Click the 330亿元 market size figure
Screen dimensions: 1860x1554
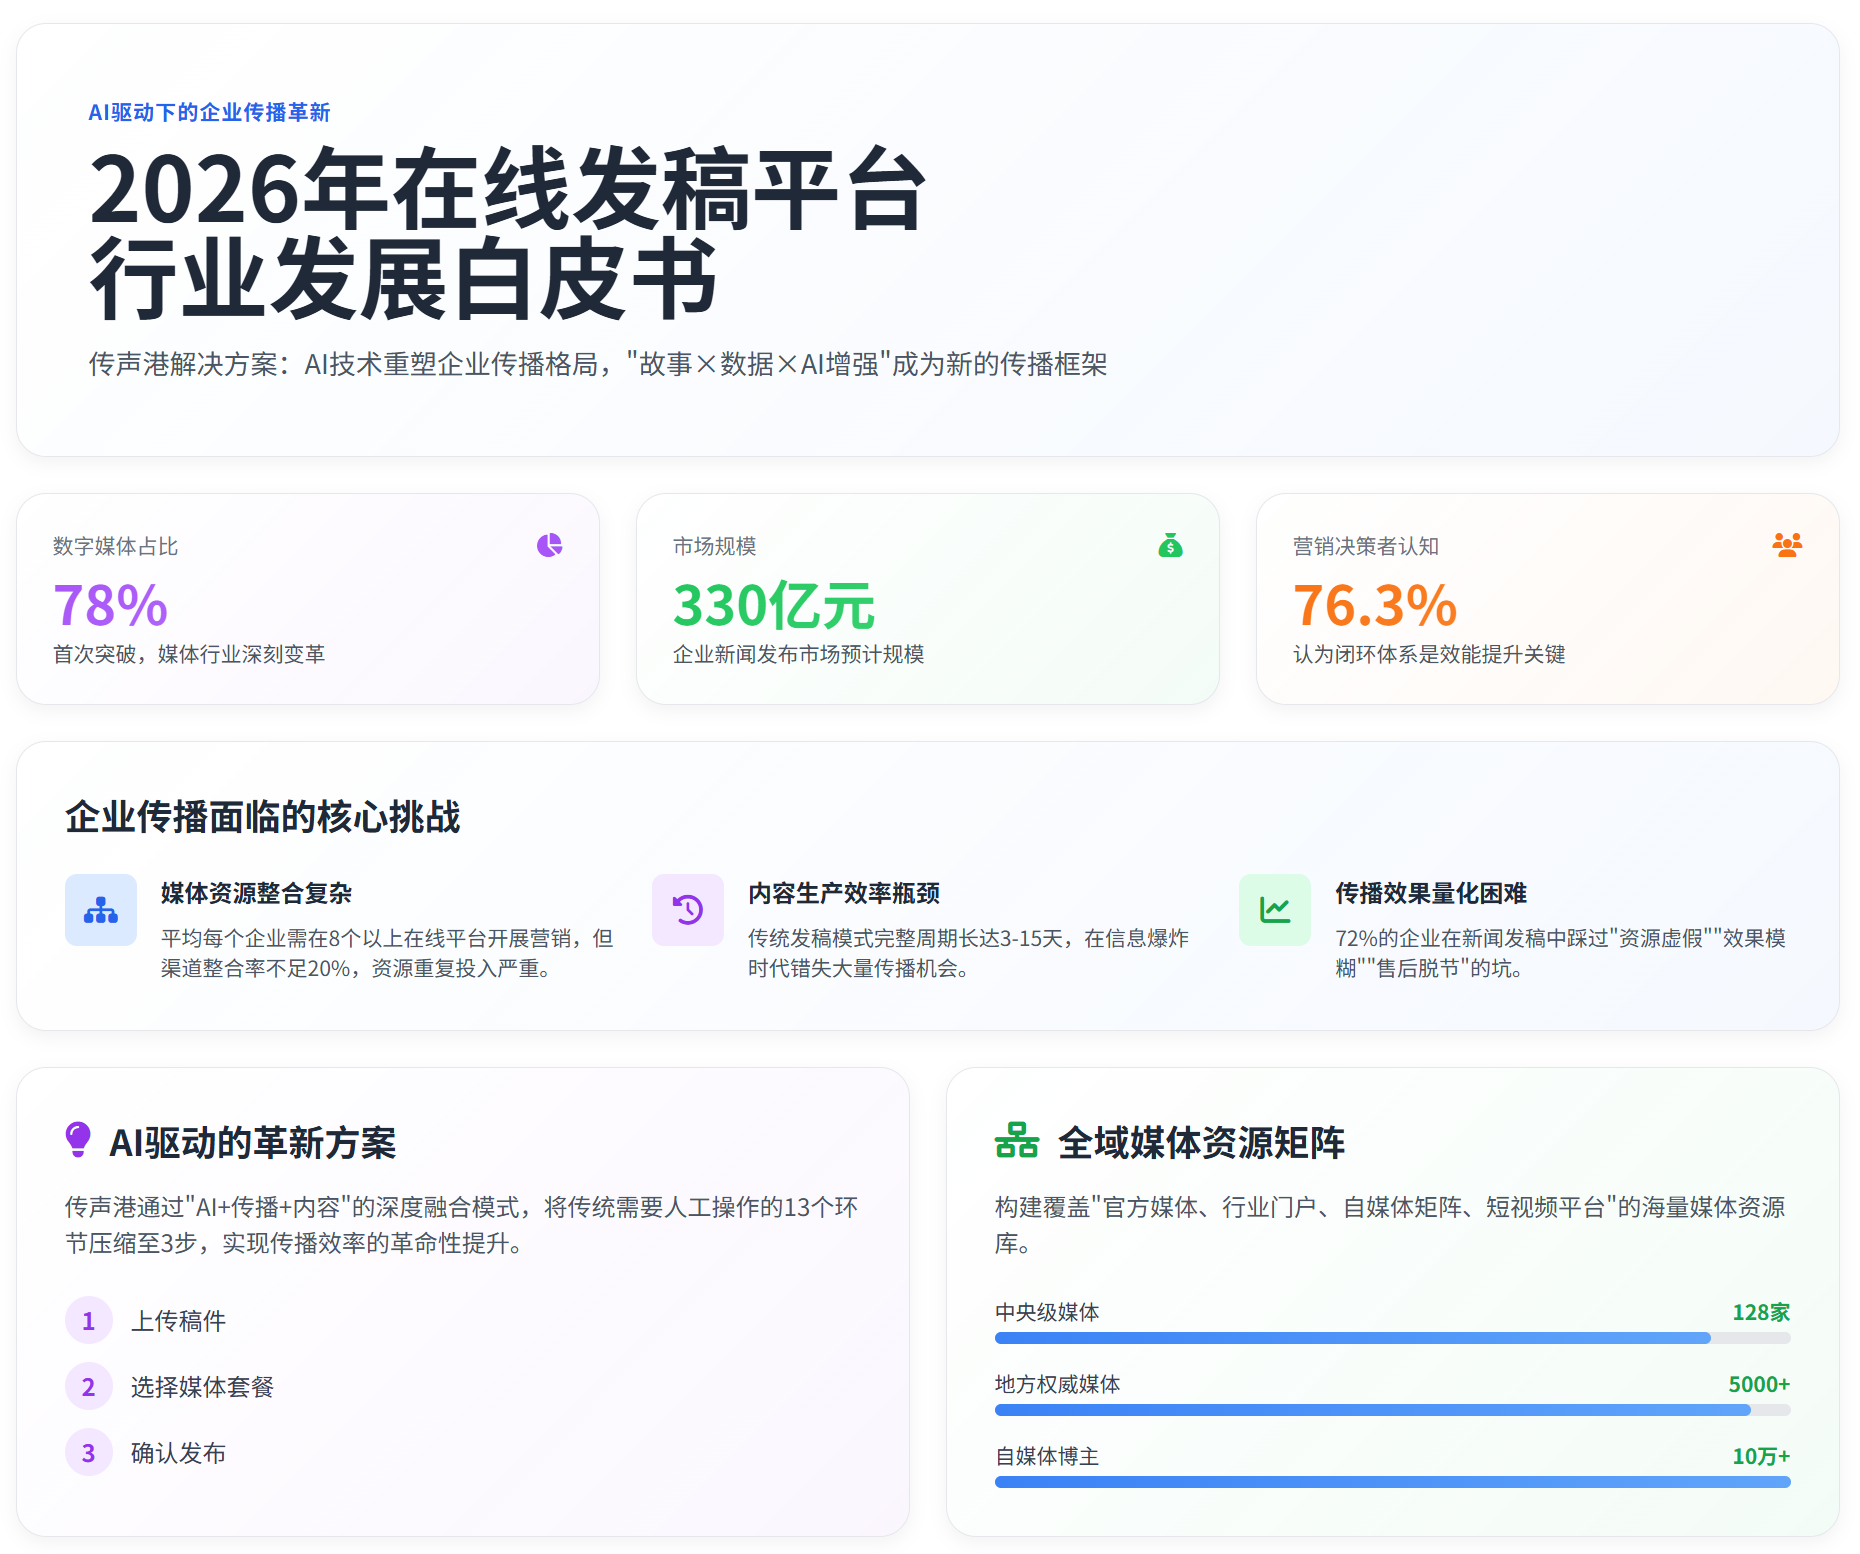[x=774, y=605]
